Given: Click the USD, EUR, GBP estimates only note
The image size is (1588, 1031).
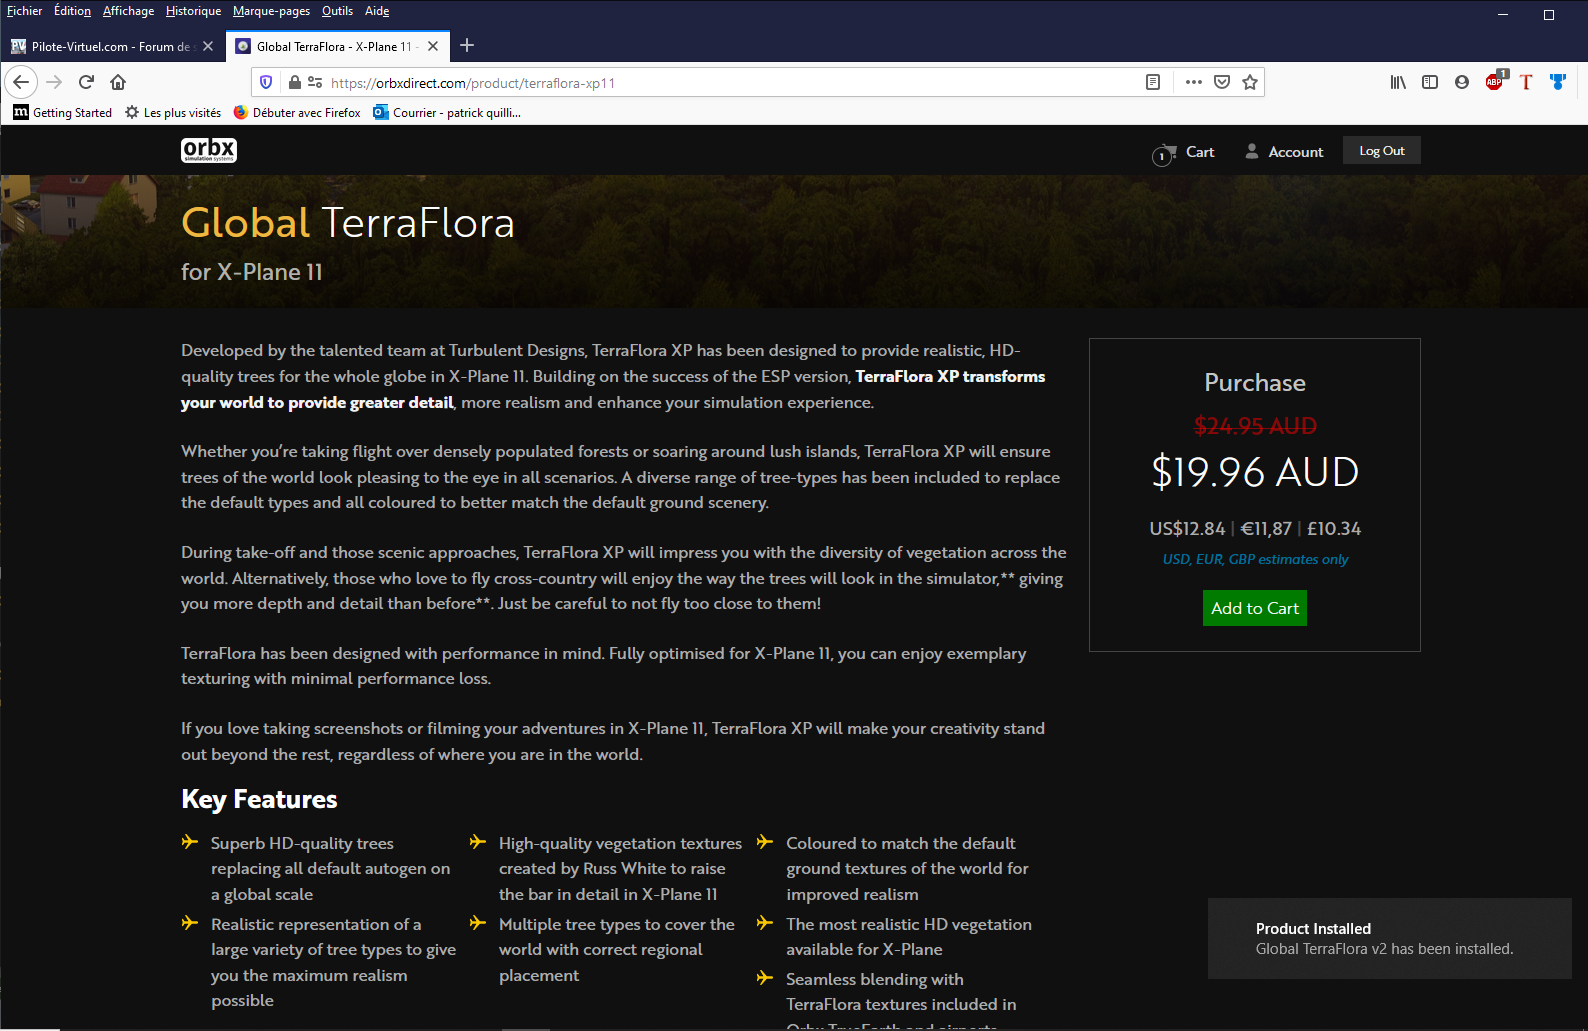Looking at the screenshot, I should click(1255, 559).
